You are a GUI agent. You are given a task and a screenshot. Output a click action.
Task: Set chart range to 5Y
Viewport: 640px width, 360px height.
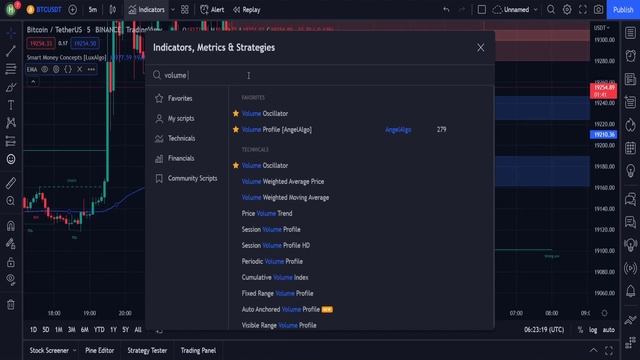pyautogui.click(x=126, y=330)
